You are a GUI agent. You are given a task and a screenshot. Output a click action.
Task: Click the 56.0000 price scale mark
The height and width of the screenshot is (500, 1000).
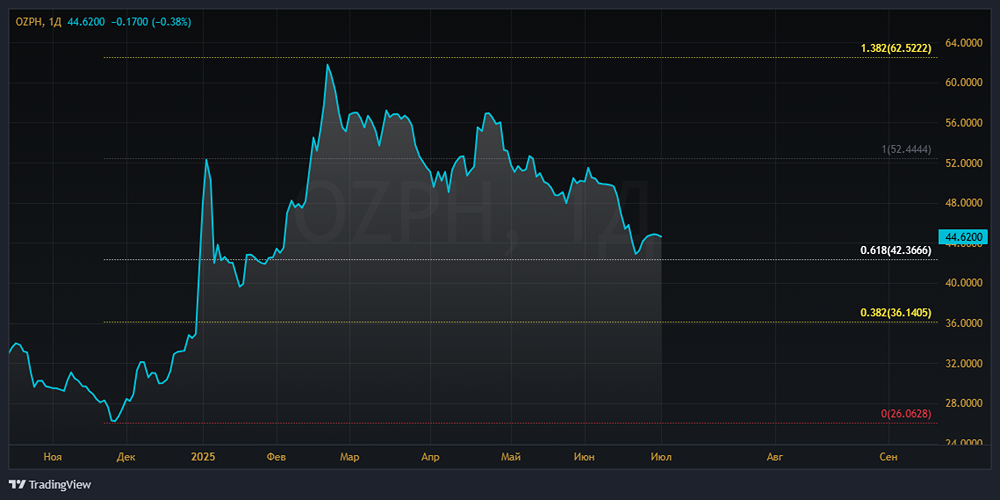pyautogui.click(x=966, y=123)
